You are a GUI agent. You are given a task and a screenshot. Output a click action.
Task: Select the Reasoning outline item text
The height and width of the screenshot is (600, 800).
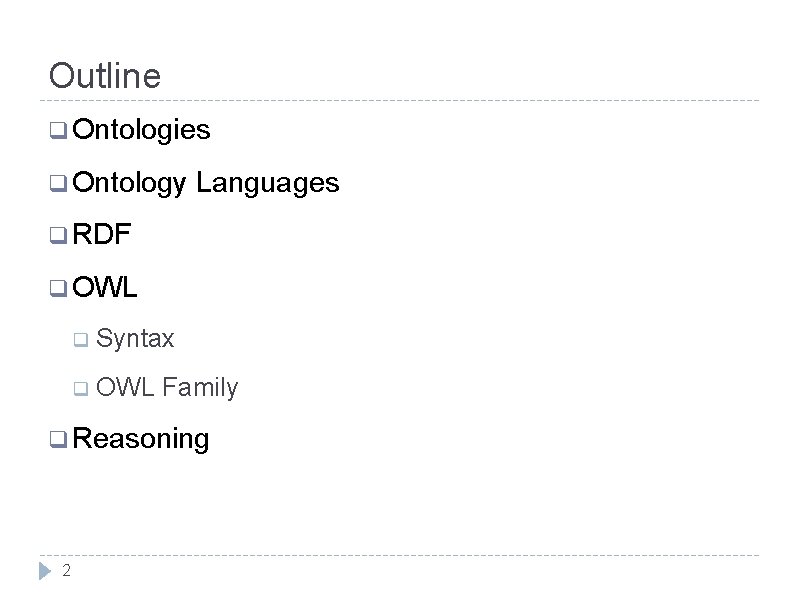(141, 438)
